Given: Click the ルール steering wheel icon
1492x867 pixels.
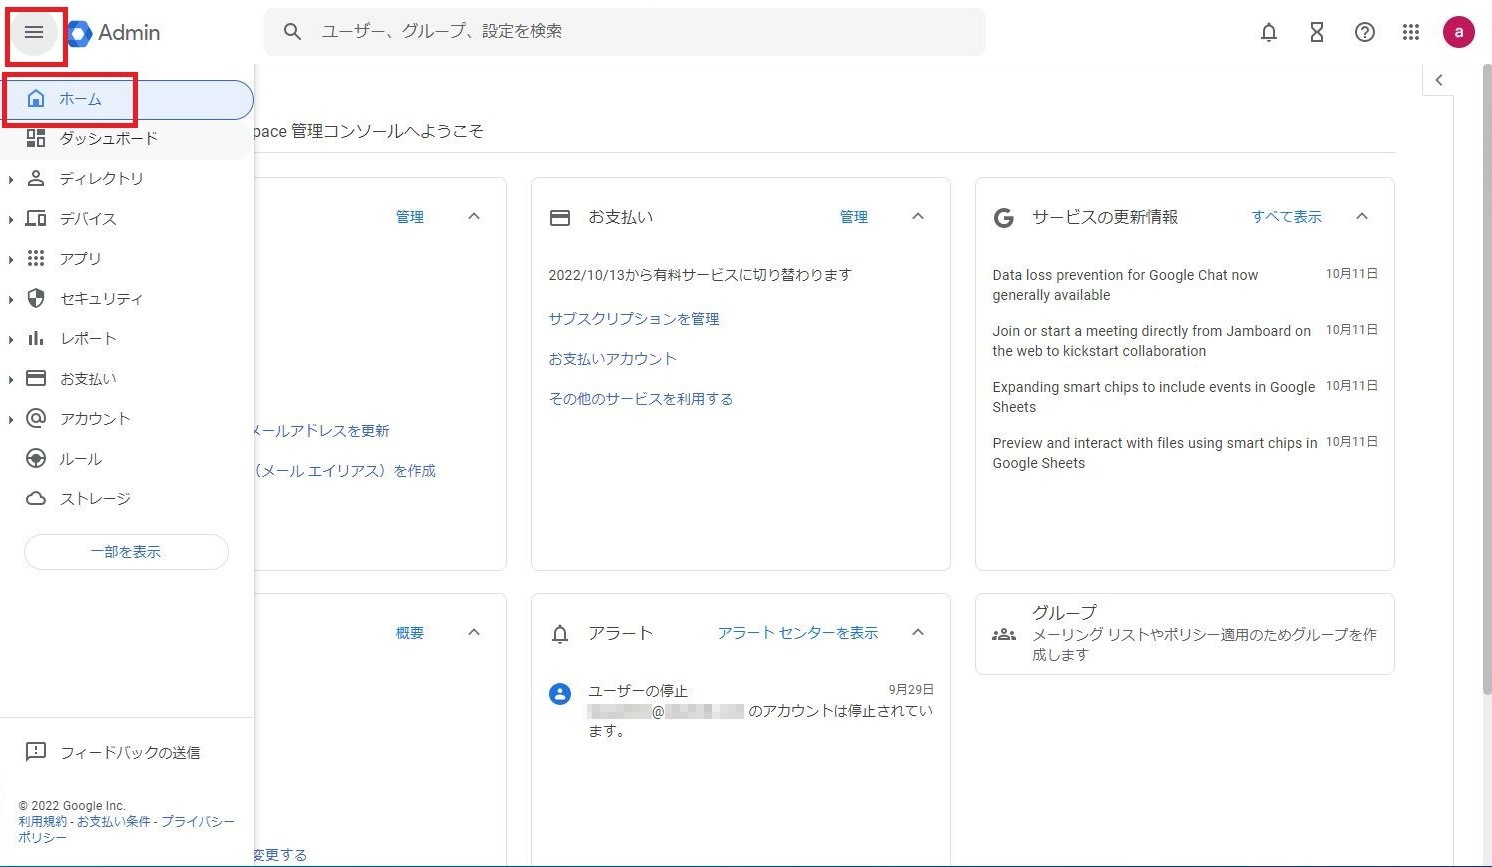Looking at the screenshot, I should tap(36, 458).
